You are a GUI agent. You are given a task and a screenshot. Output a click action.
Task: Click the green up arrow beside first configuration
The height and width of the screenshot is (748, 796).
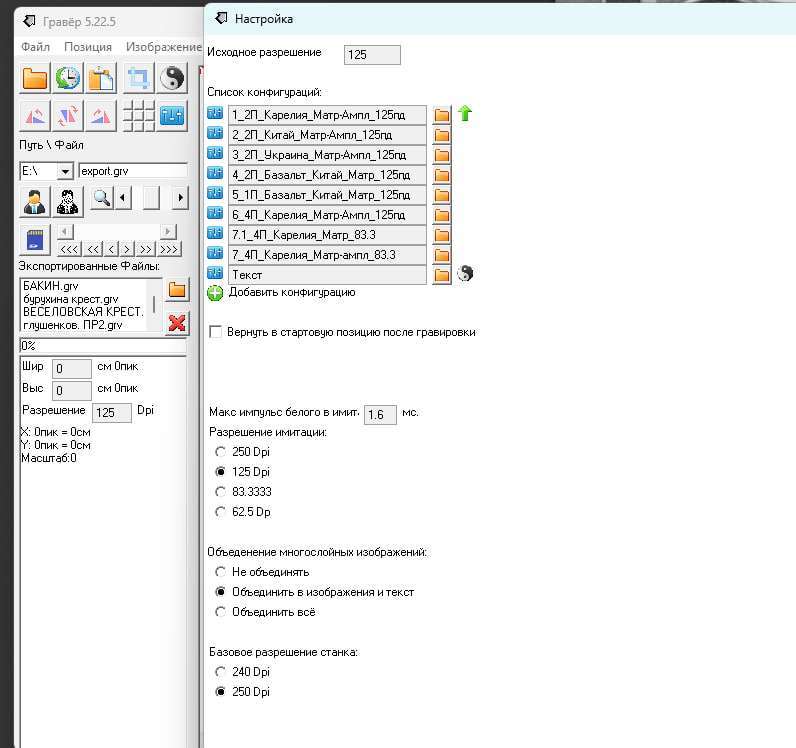tap(465, 114)
